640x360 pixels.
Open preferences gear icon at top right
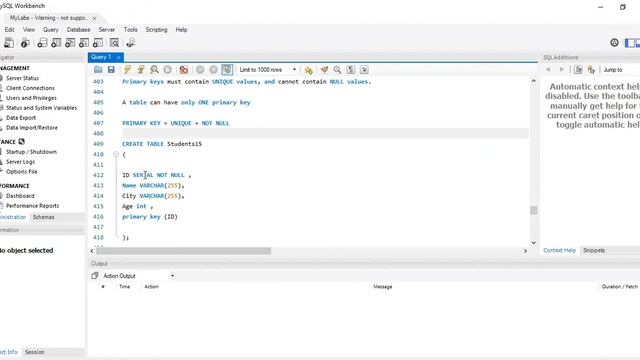614,42
